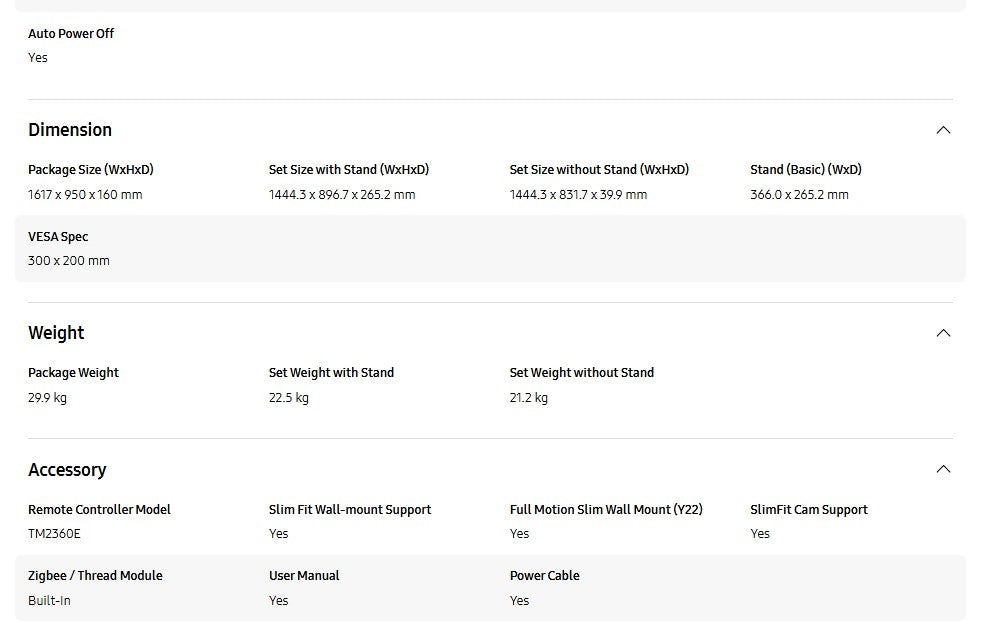The width and height of the screenshot is (988, 640).
Task: Collapse the Dimension section chevron
Action: click(943, 130)
